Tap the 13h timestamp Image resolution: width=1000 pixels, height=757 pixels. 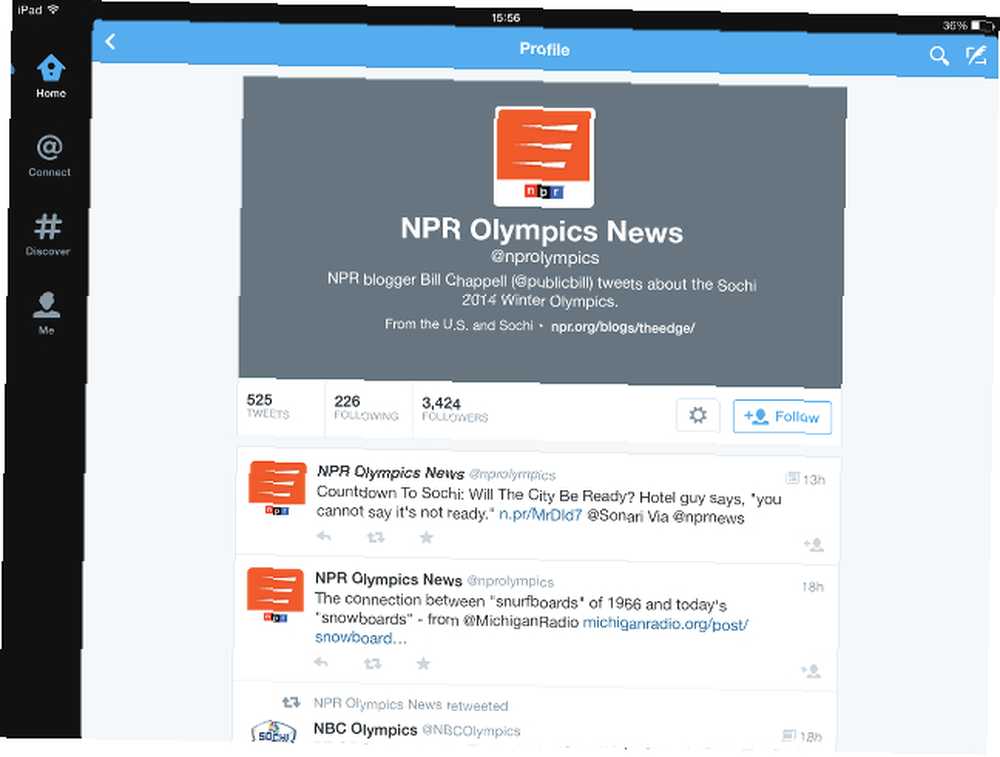tap(814, 480)
